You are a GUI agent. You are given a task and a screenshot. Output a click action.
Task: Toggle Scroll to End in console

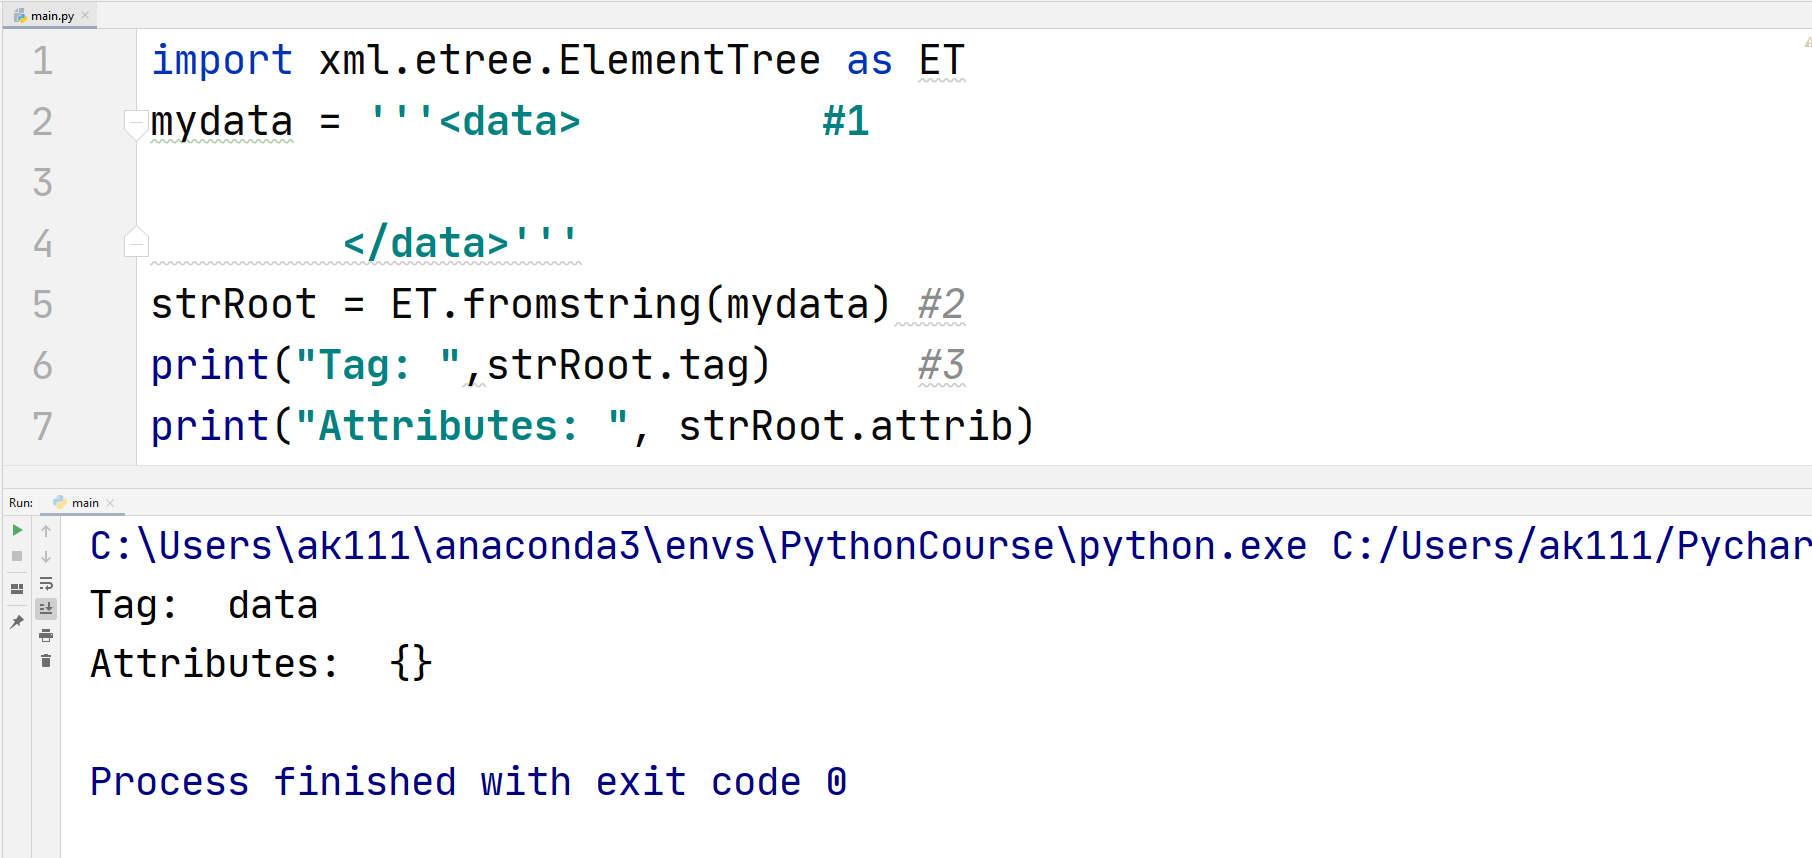click(47, 608)
